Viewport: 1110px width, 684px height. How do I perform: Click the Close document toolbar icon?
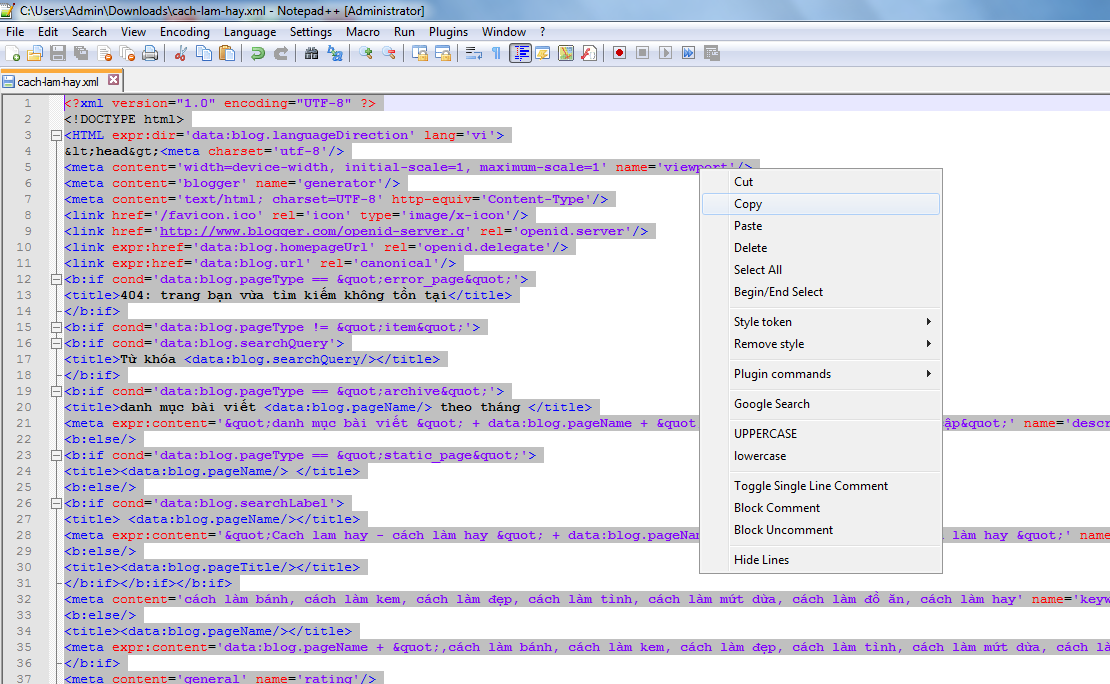point(105,53)
